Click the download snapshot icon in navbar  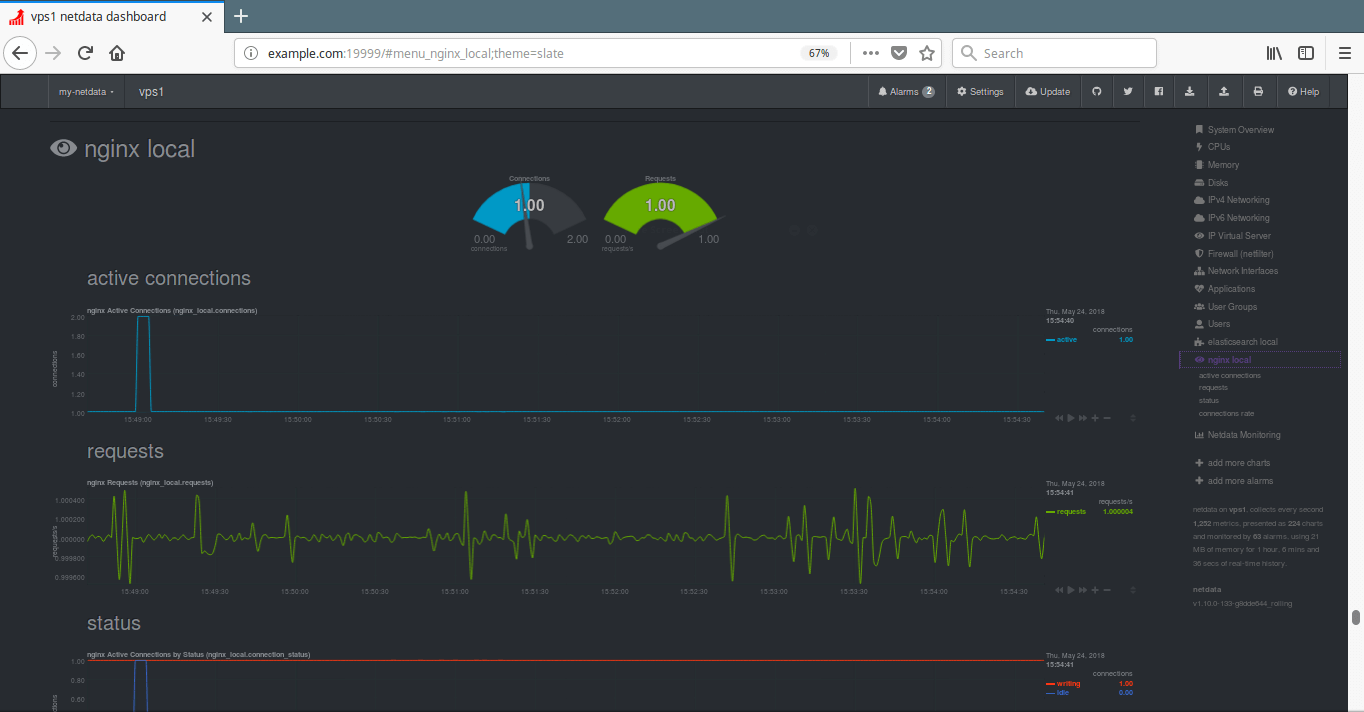[1190, 92]
